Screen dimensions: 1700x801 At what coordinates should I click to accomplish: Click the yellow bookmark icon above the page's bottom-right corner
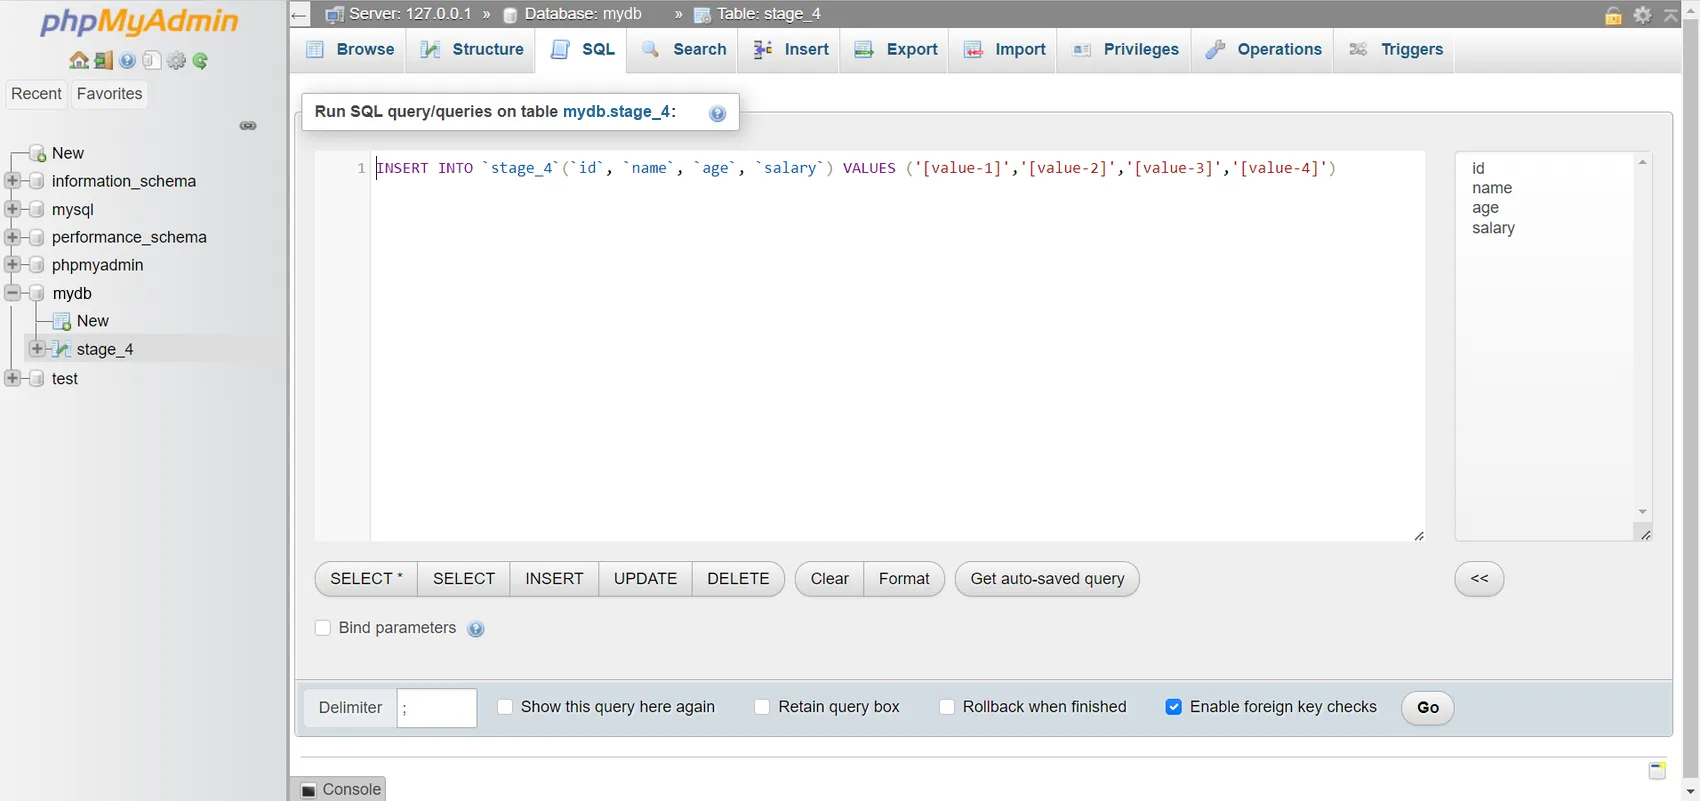pyautogui.click(x=1657, y=770)
